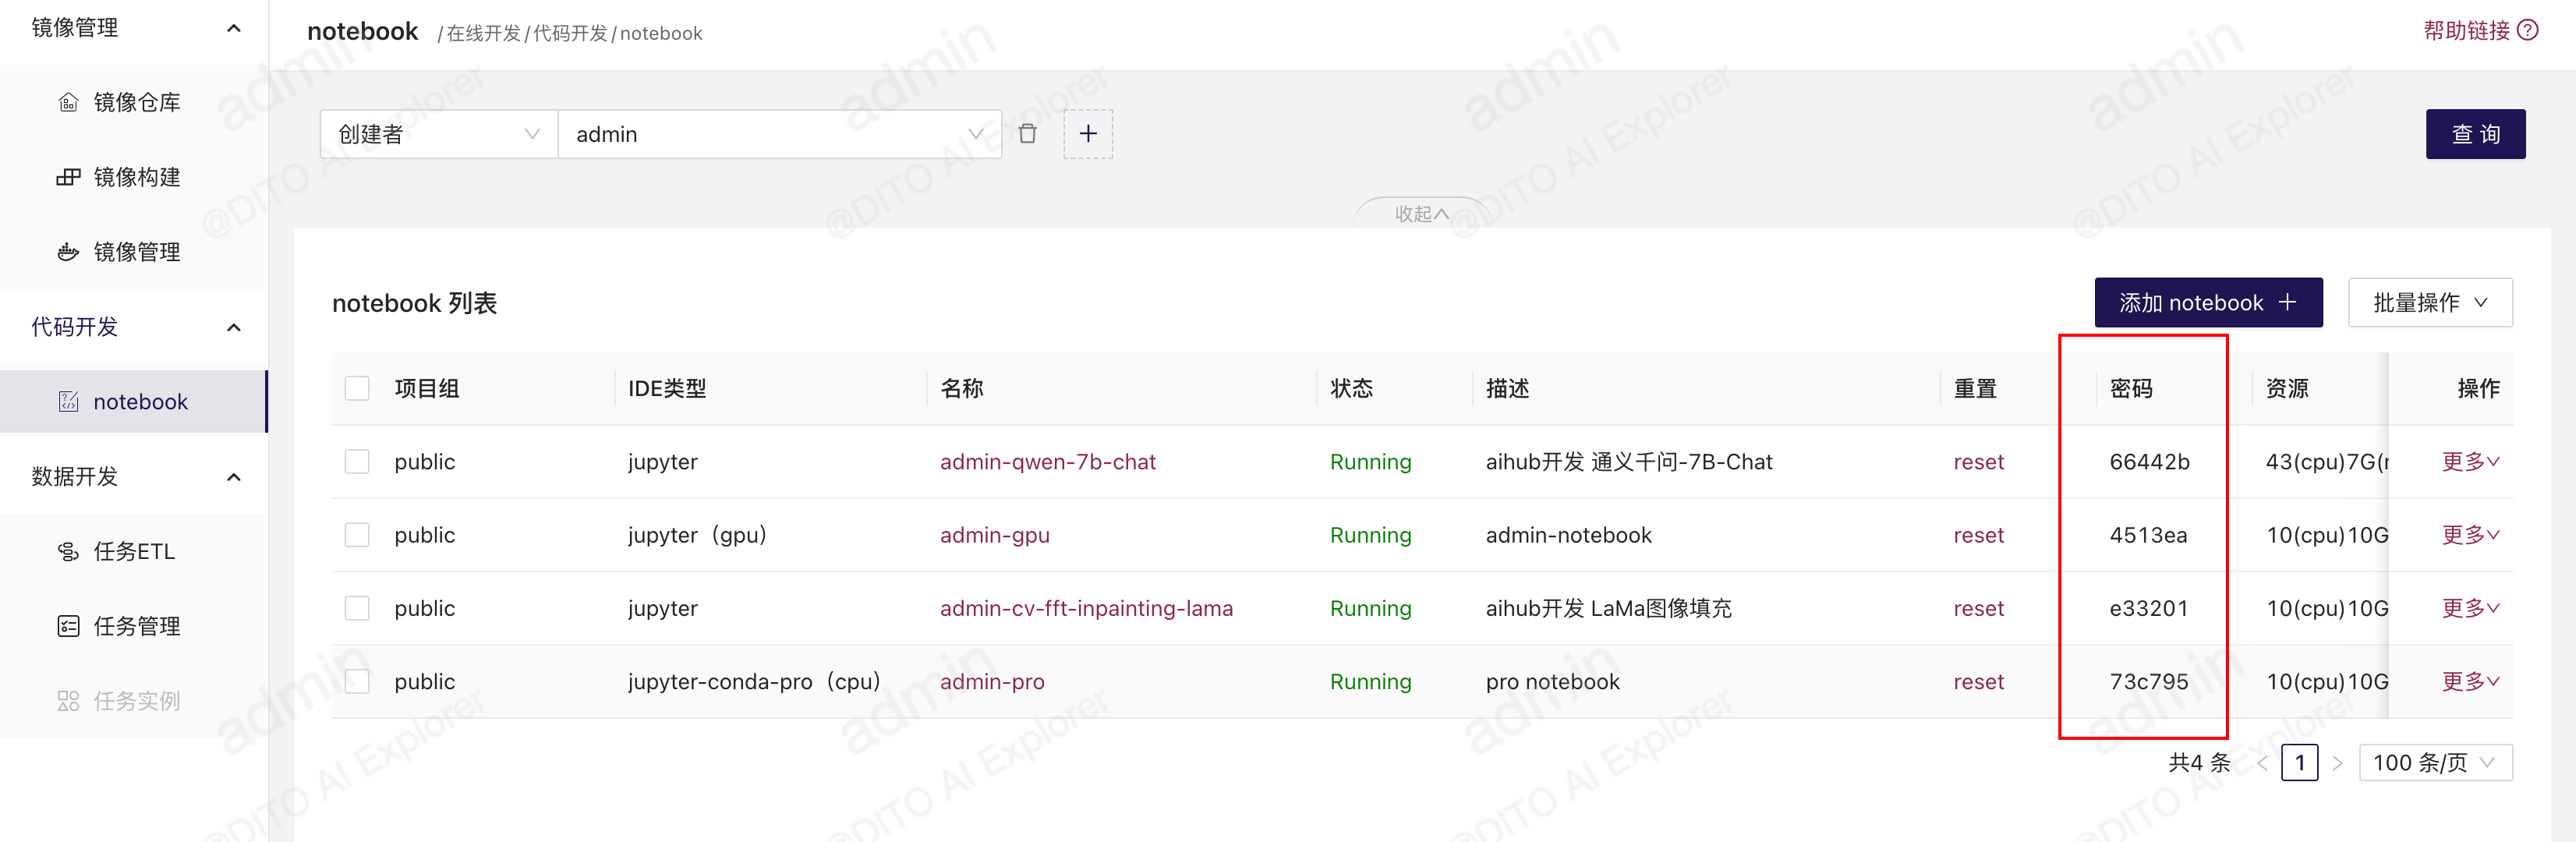Click the notebook sidebar icon

tap(68, 401)
